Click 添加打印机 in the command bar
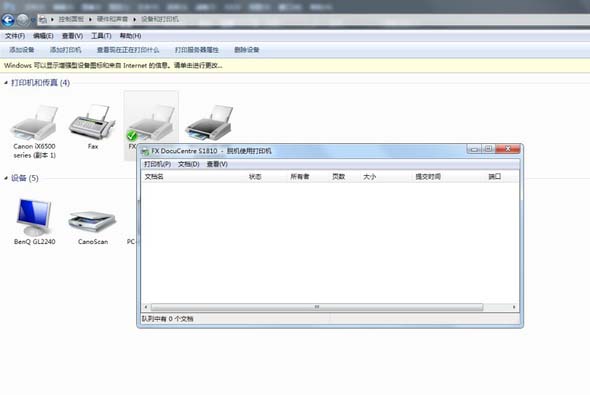Screen dimensions: 590x395 tap(65, 50)
